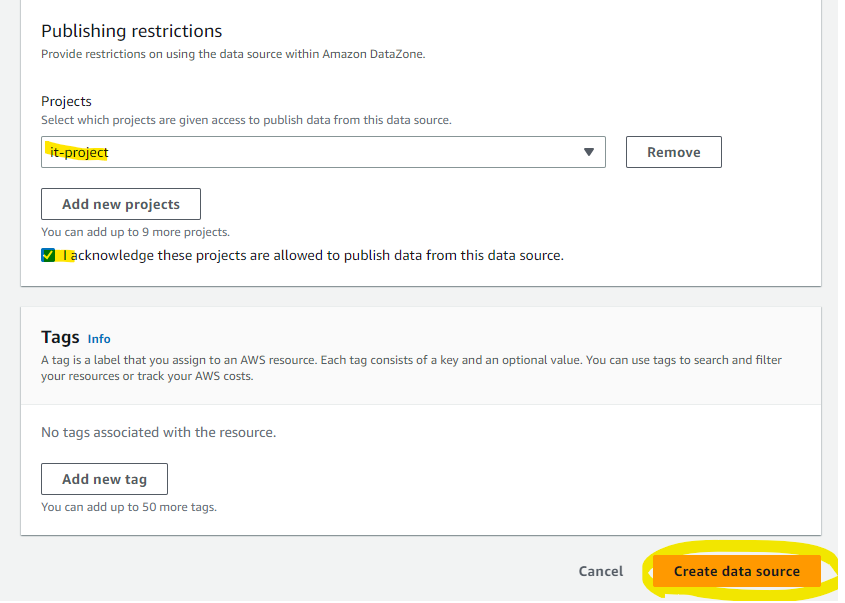
Task: Click the Publishing restrictions description text
Action: [233, 54]
